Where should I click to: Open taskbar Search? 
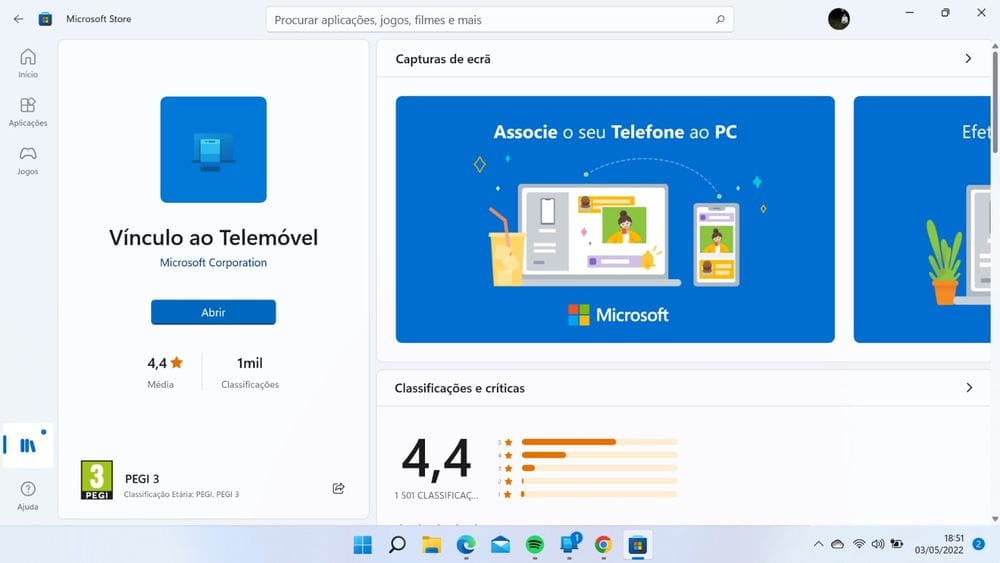pos(397,545)
